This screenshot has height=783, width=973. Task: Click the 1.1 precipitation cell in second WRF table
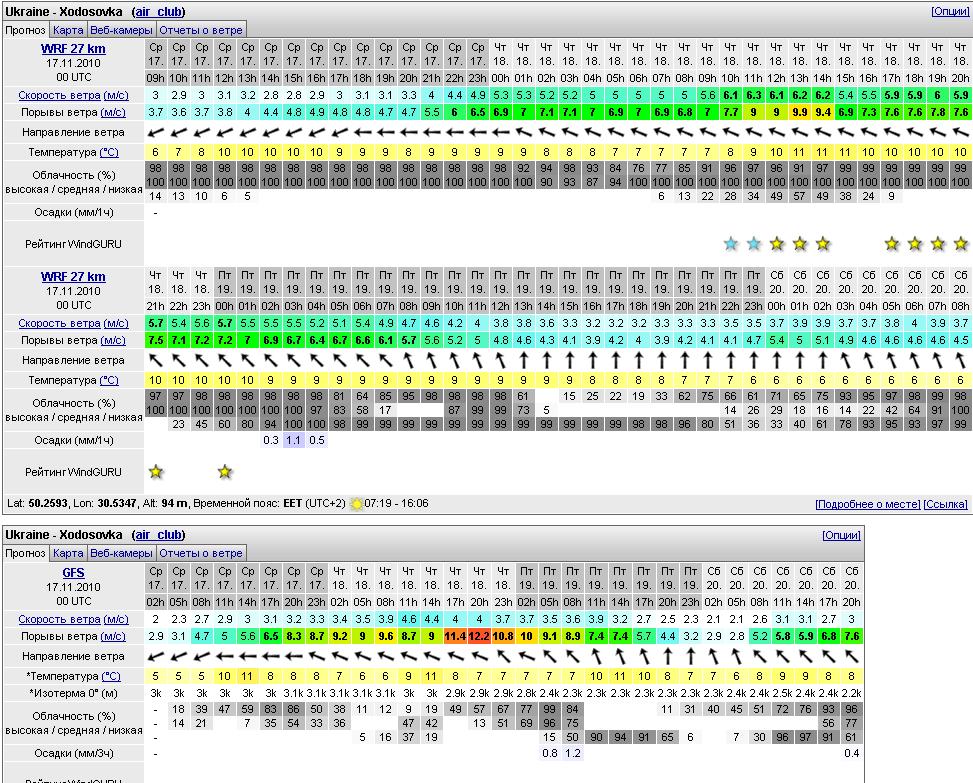coord(294,440)
